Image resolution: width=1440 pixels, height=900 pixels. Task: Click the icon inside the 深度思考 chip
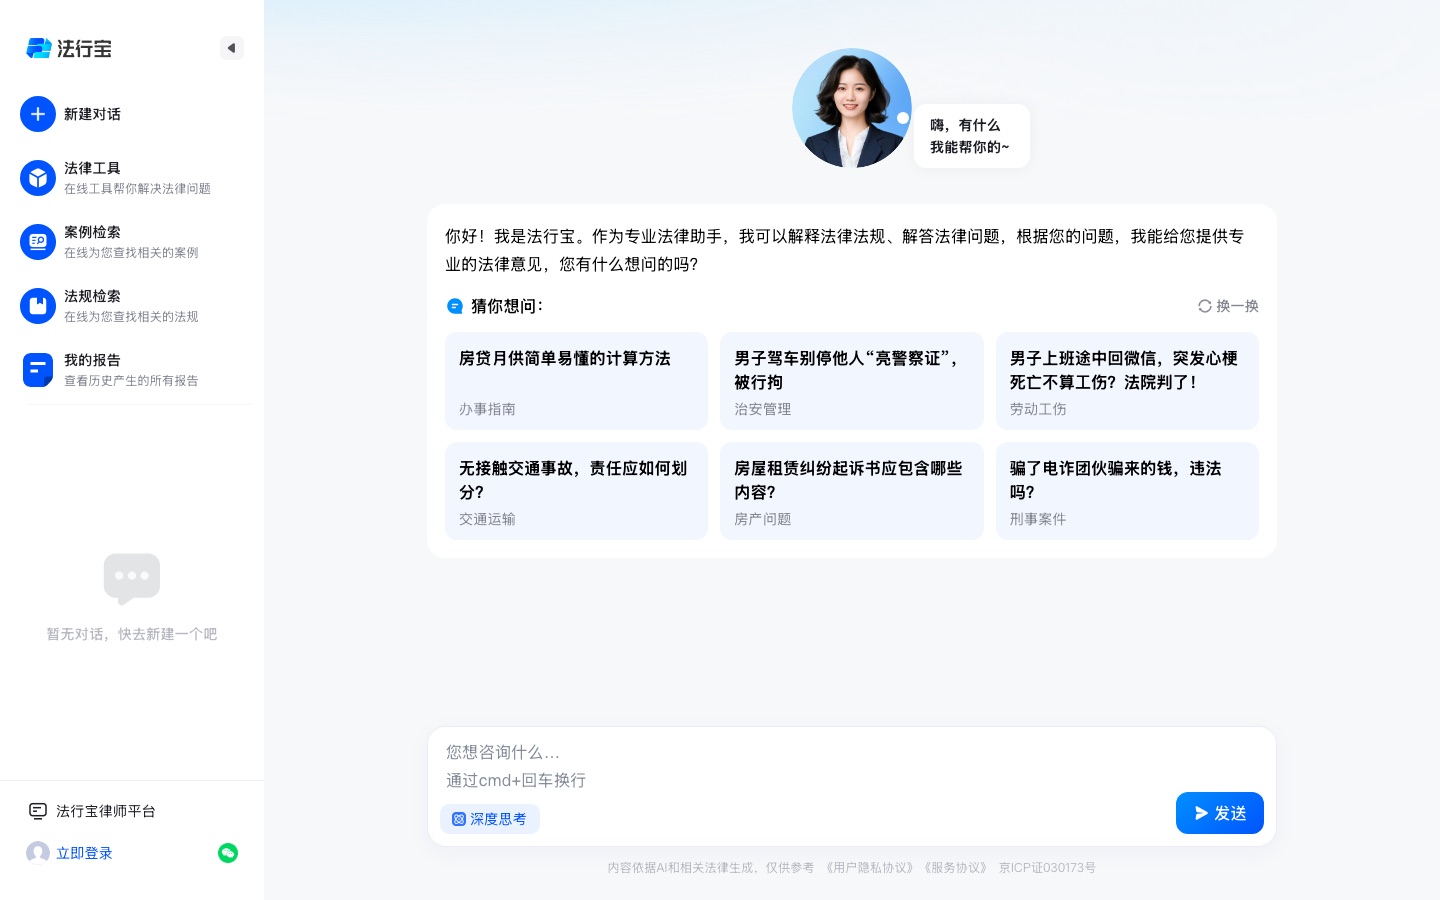coord(459,819)
